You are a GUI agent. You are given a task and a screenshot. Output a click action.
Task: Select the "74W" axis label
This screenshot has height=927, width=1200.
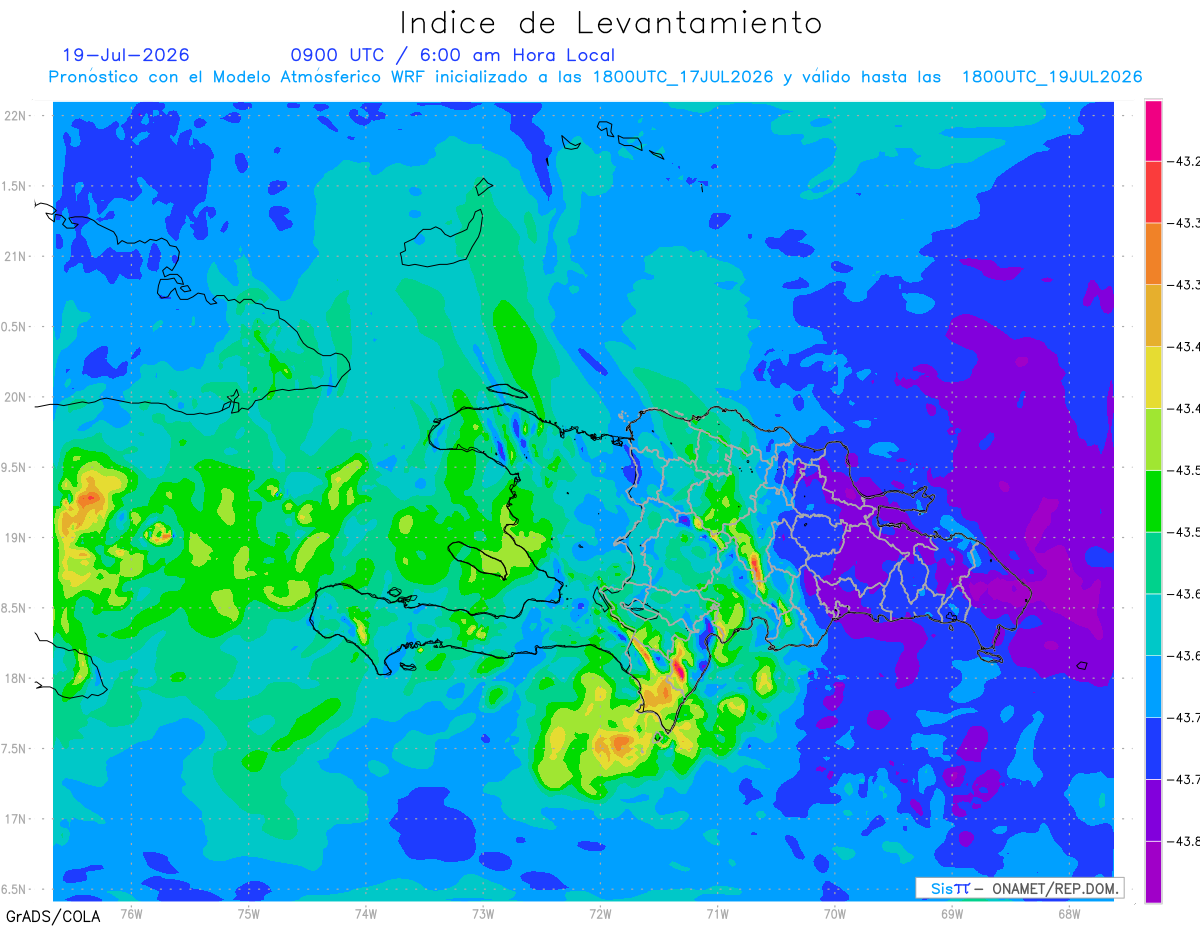tap(366, 914)
